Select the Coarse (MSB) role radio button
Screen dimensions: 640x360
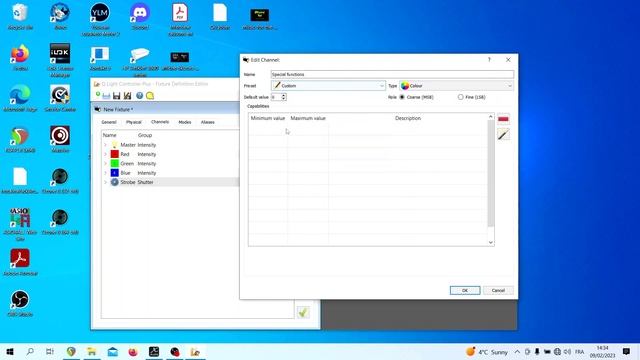tap(402, 97)
